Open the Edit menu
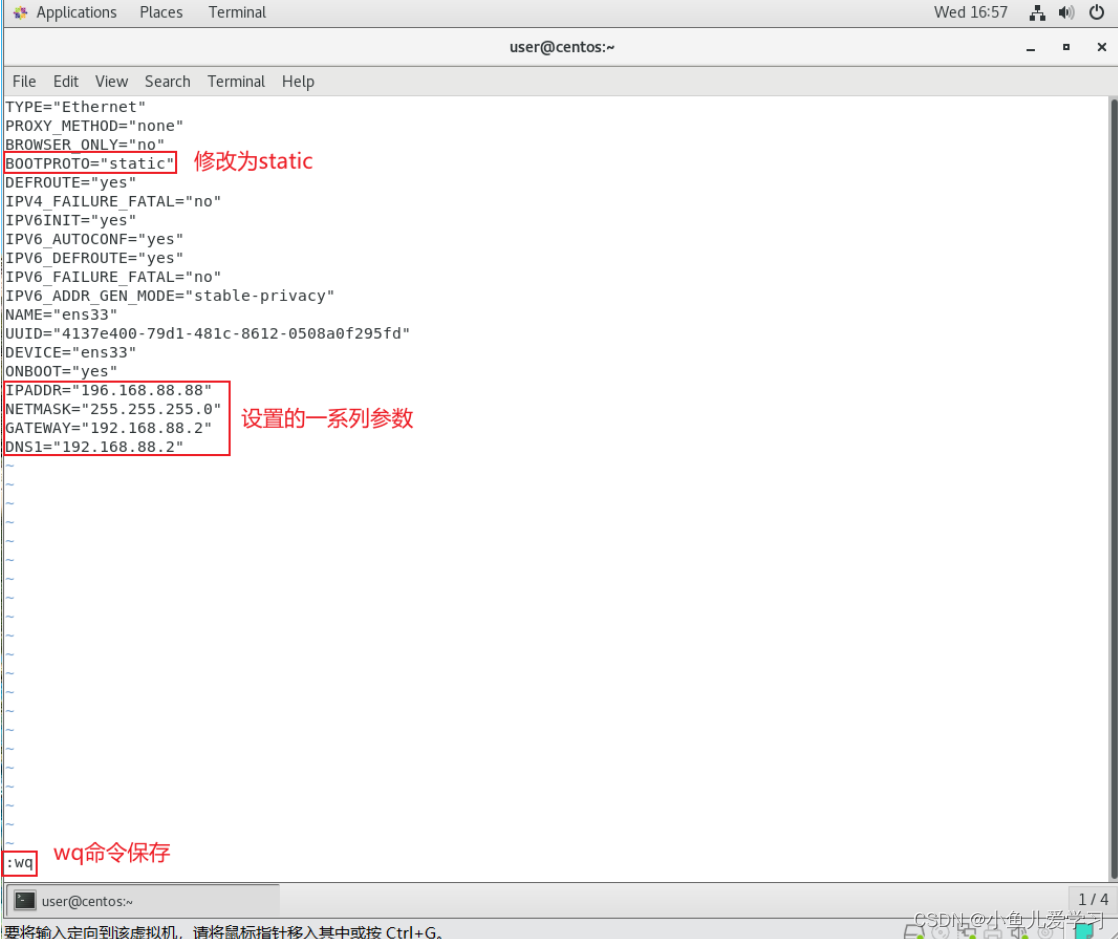The image size is (1118, 939). [66, 81]
